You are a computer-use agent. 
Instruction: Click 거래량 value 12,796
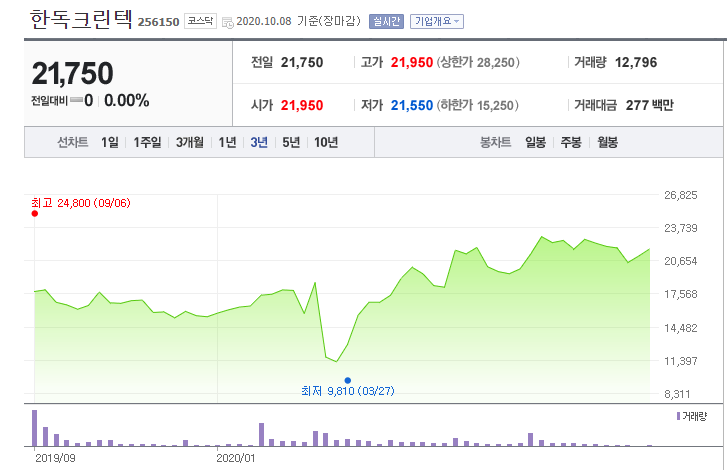pos(636,62)
